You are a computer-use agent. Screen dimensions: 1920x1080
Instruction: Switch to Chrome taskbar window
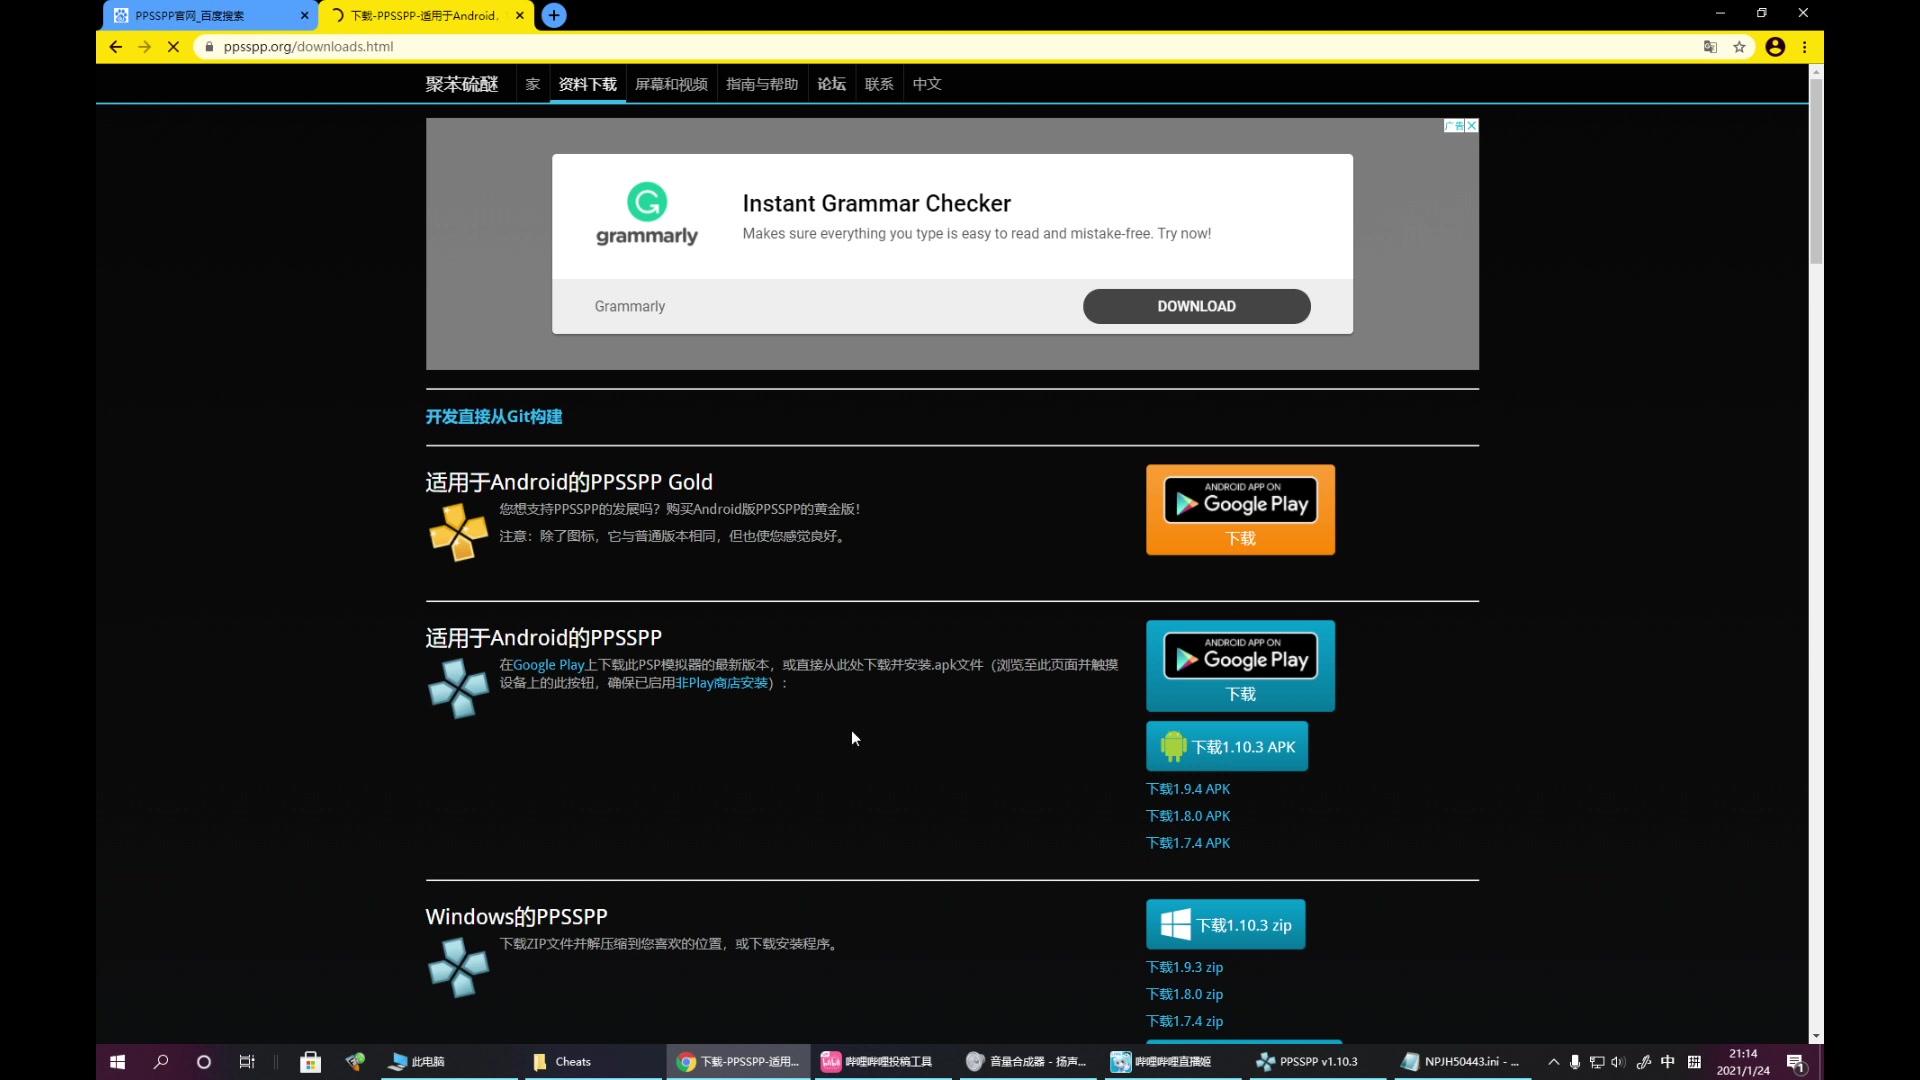click(738, 1062)
